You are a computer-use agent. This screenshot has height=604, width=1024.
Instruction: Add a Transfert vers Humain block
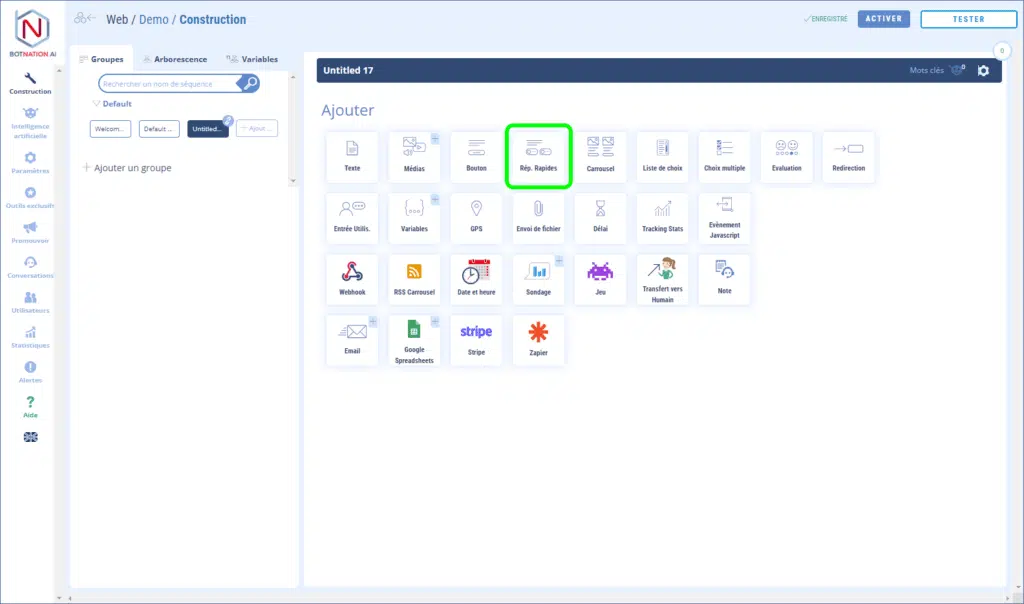662,280
